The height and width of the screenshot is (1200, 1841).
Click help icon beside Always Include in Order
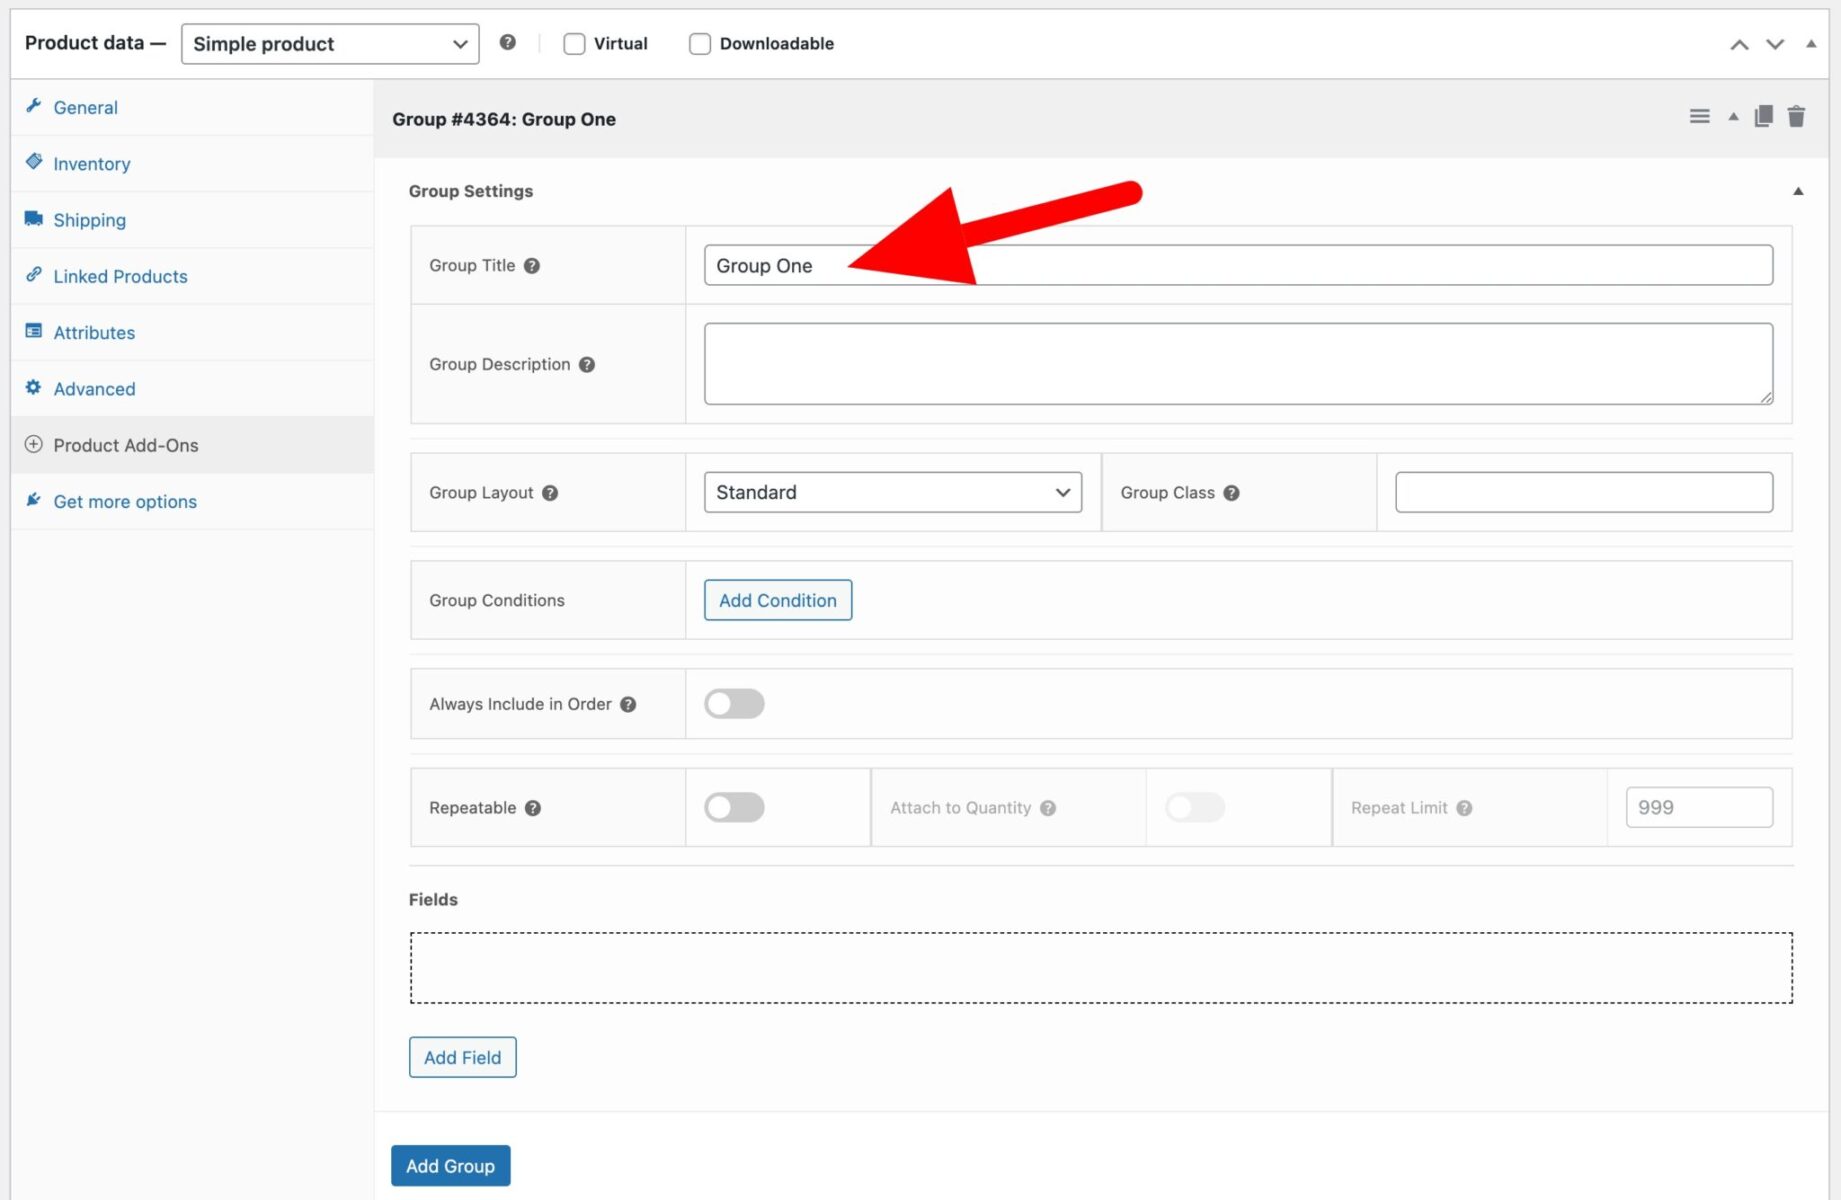(628, 704)
